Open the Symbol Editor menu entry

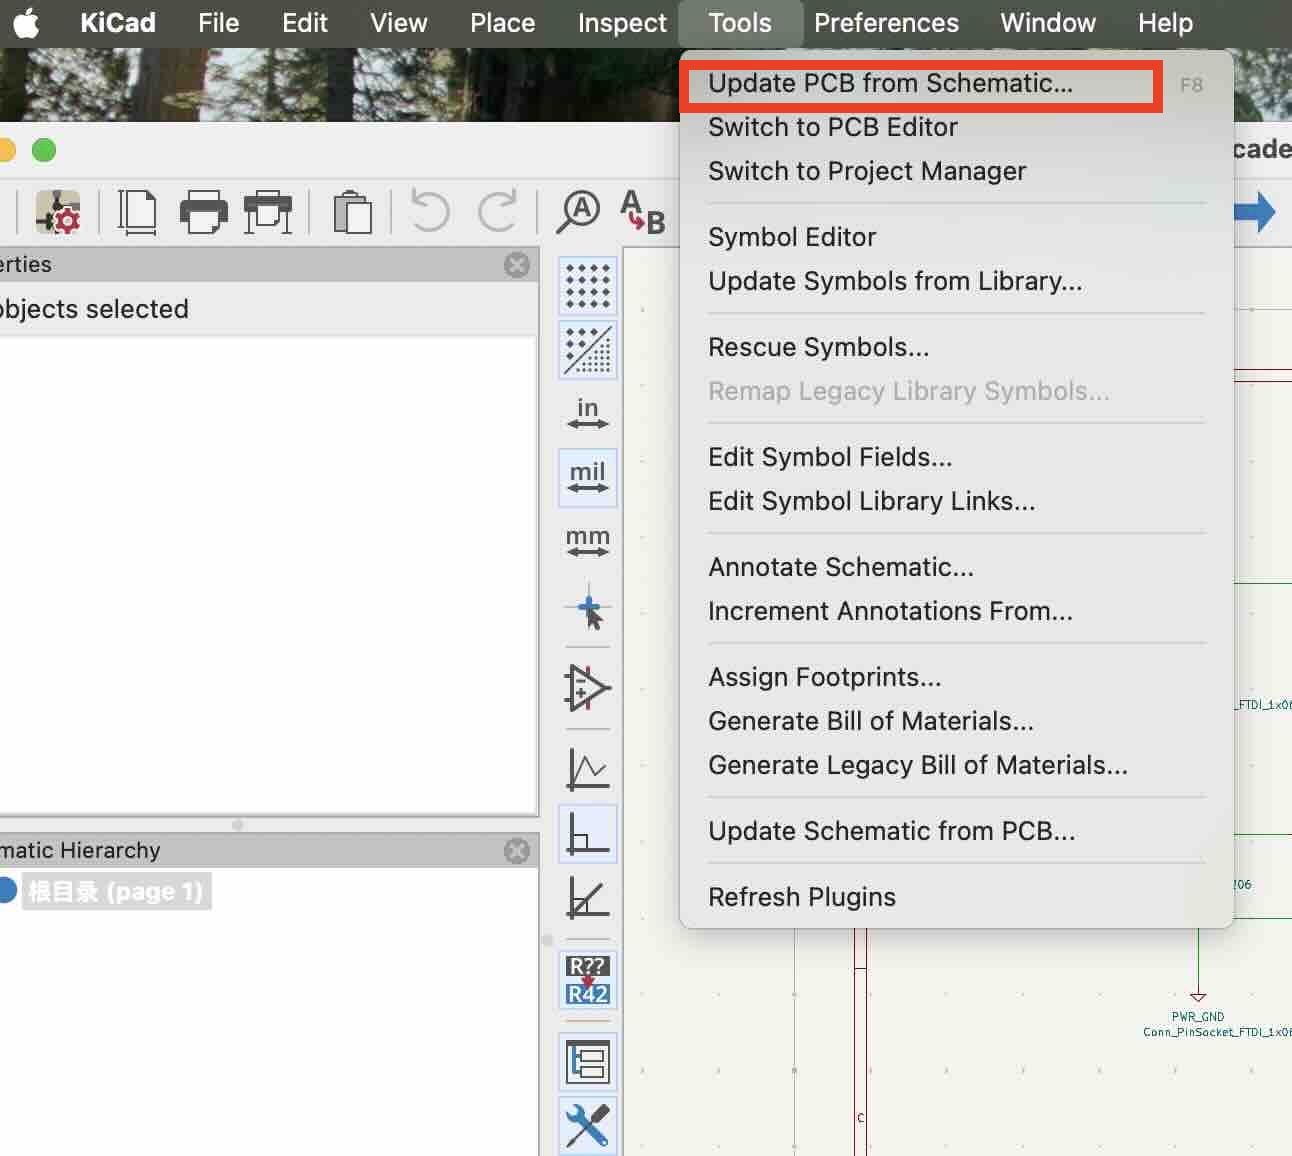click(956, 237)
